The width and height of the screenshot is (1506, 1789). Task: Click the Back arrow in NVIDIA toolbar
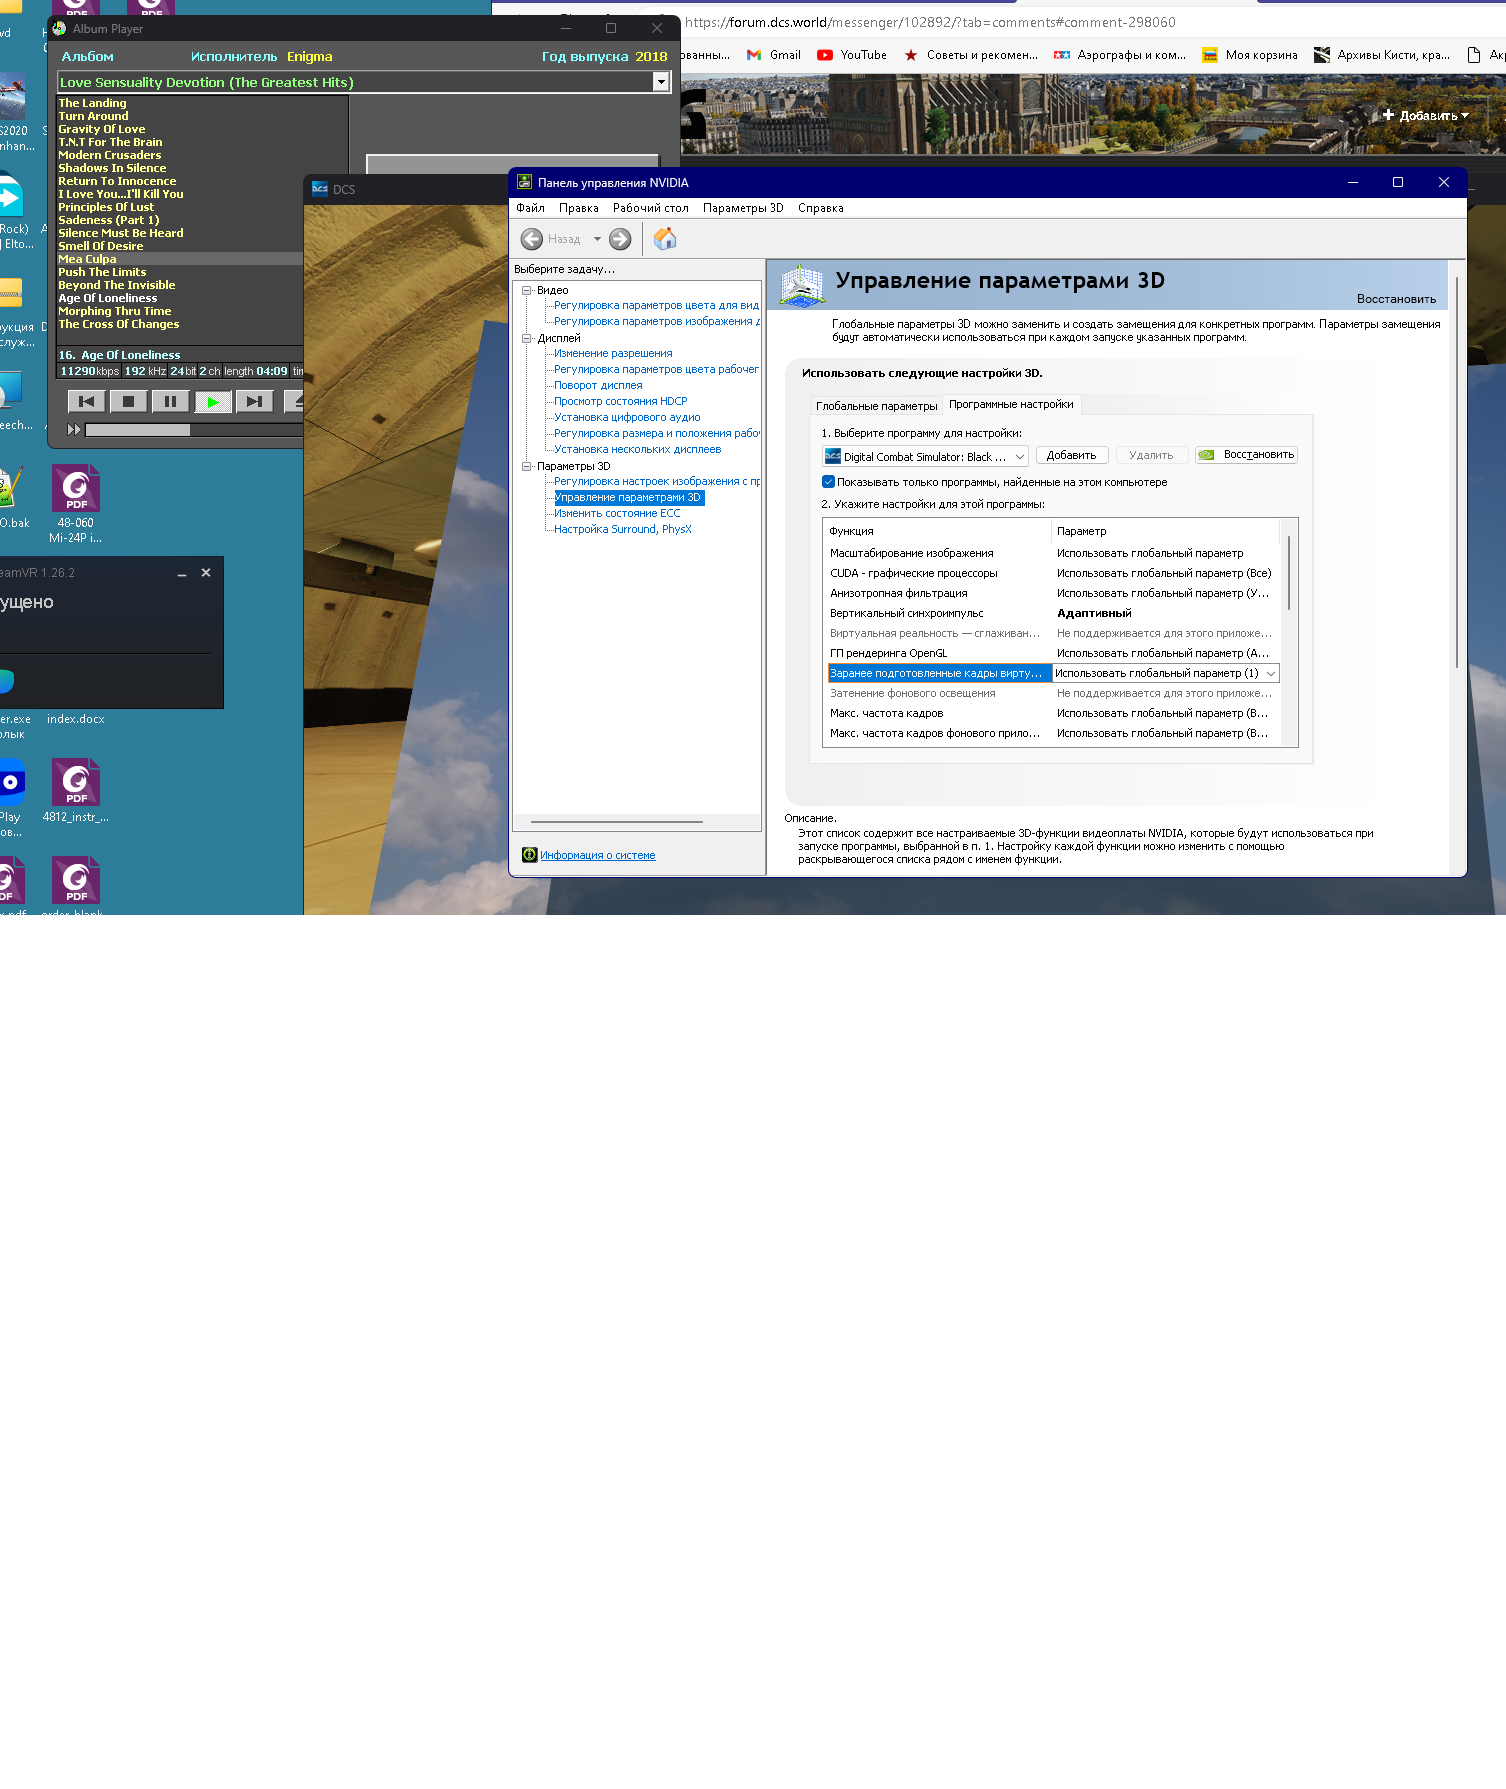click(532, 239)
